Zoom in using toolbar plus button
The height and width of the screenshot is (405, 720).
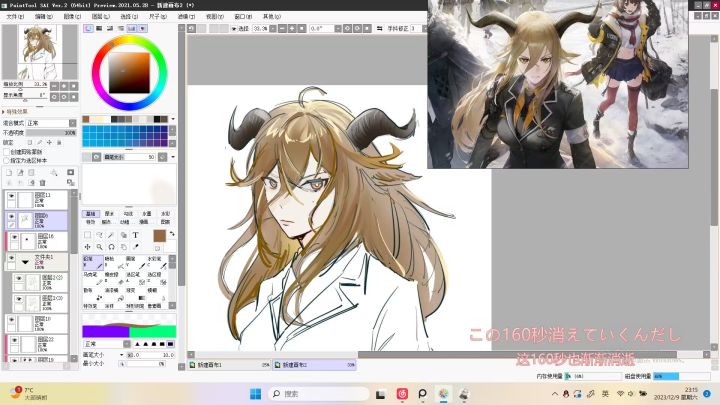click(292, 28)
